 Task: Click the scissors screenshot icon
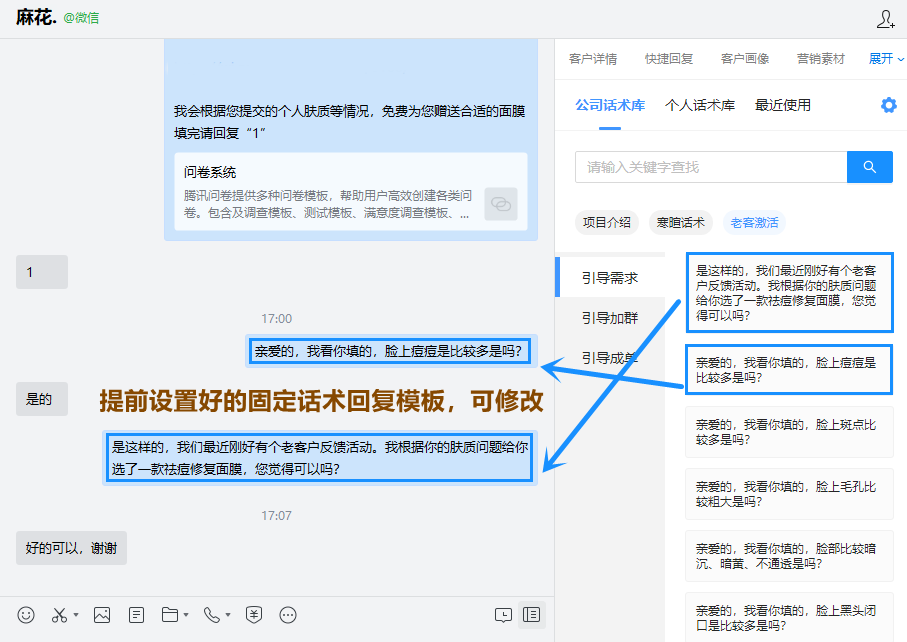[60, 615]
